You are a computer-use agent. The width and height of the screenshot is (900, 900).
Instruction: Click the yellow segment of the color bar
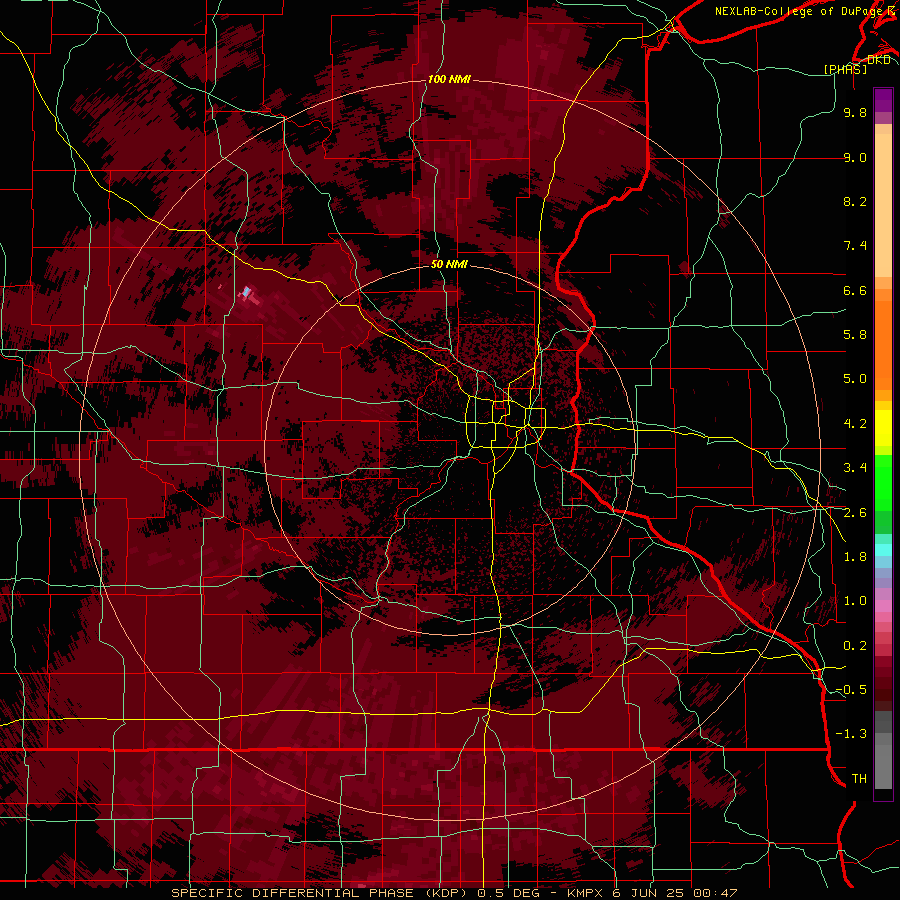click(x=883, y=428)
